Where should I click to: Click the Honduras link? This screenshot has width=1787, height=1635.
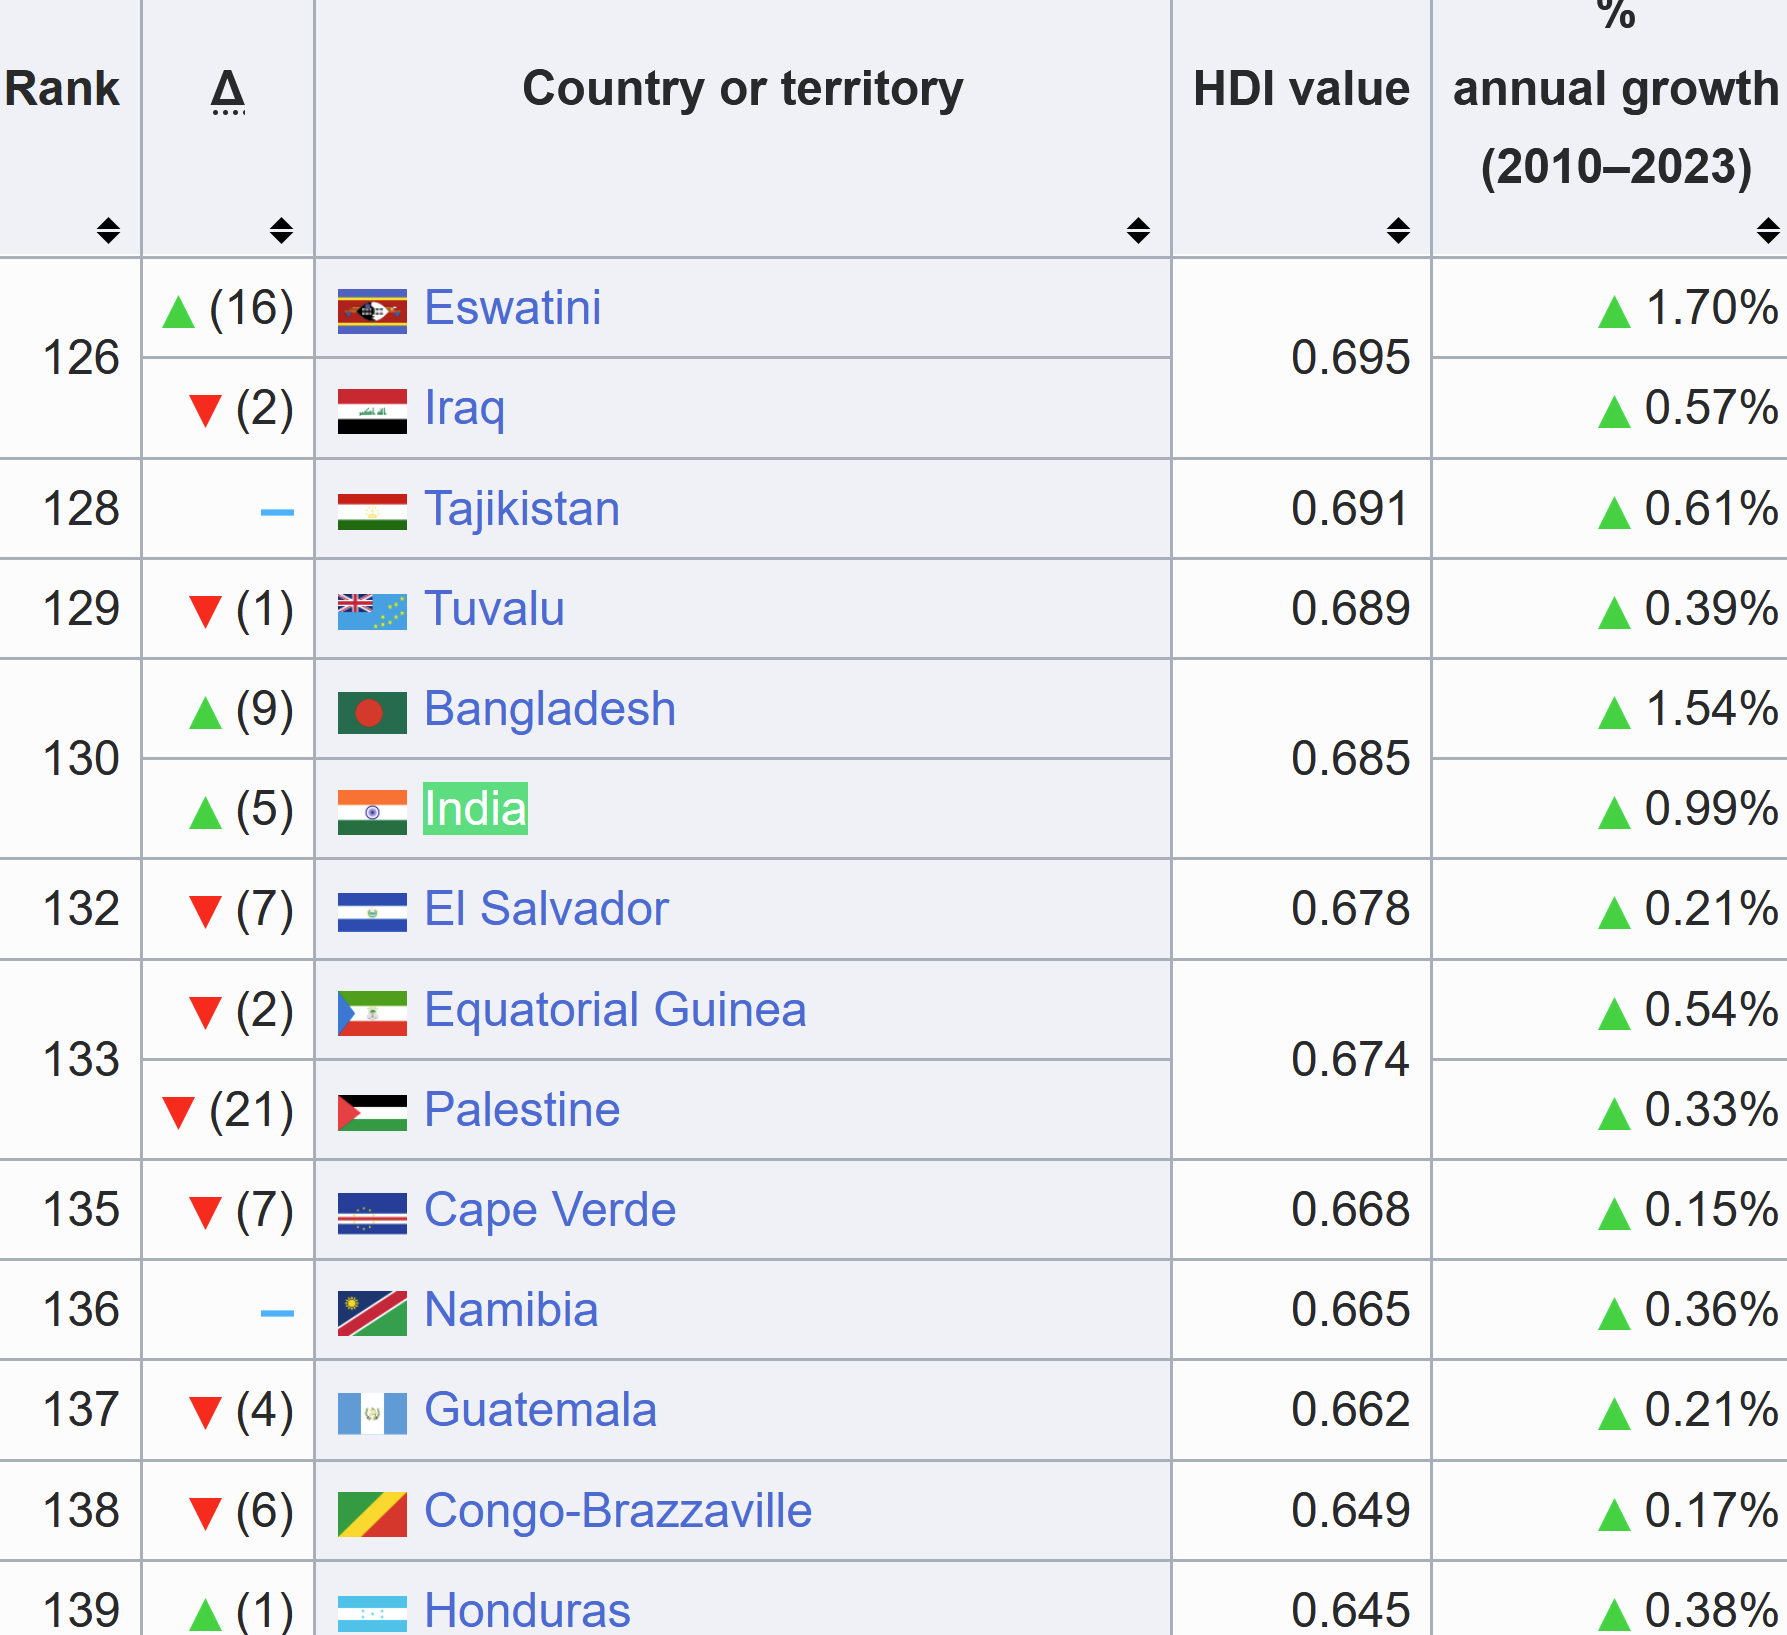point(527,1610)
